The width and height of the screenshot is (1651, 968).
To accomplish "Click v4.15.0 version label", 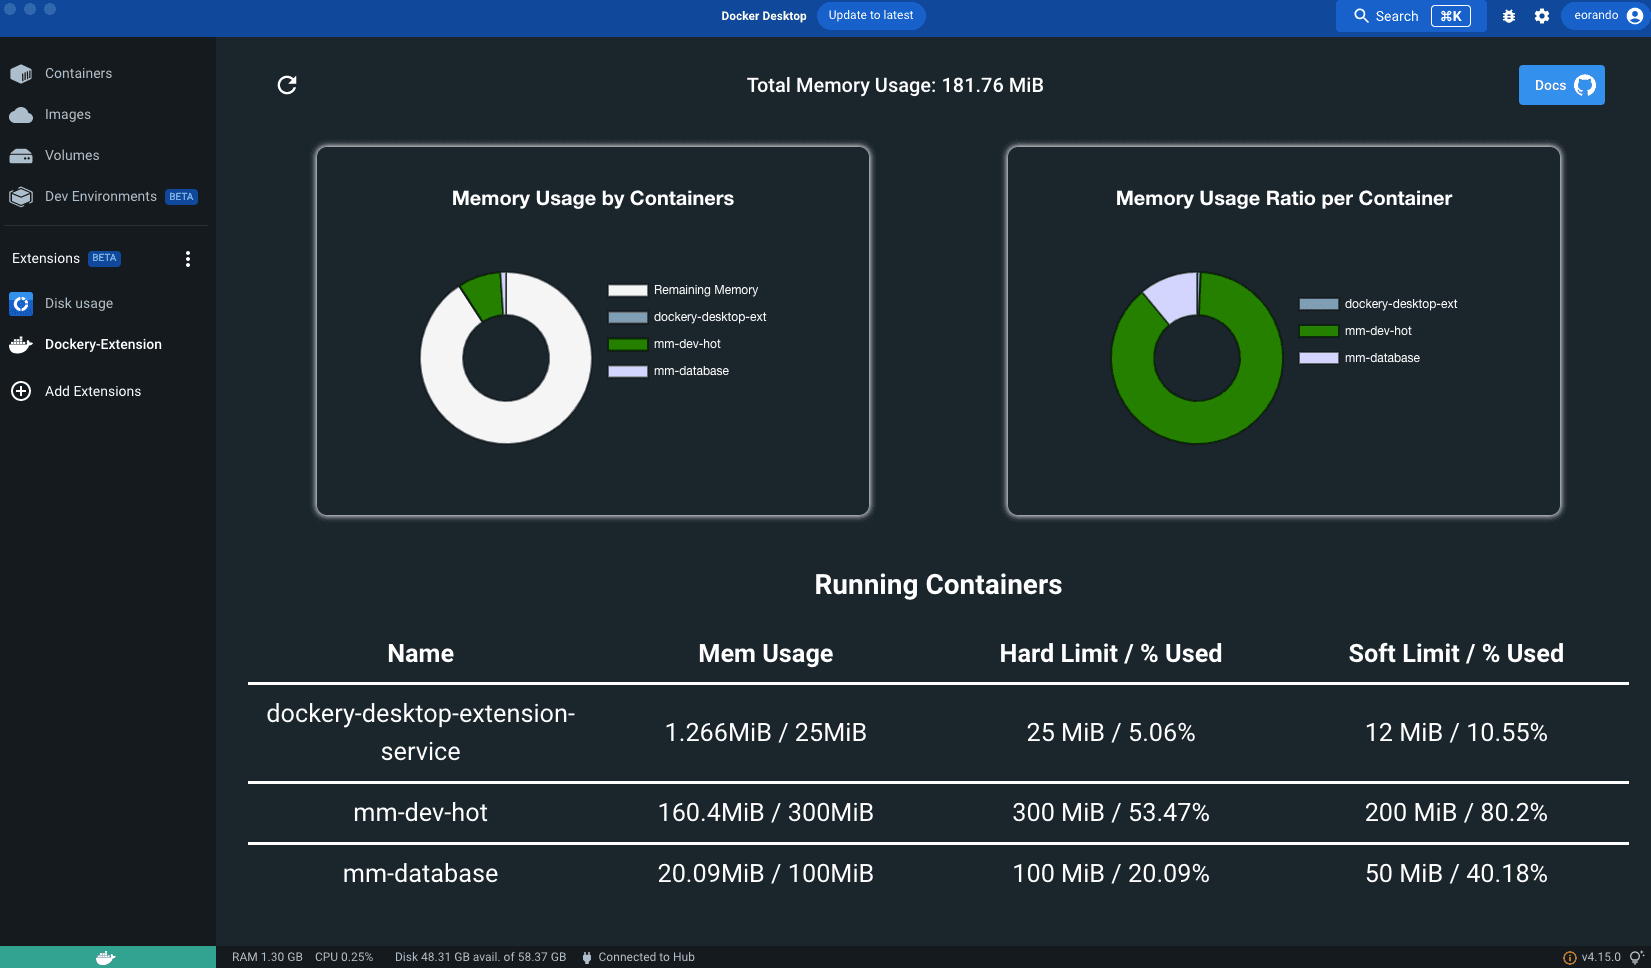I will coord(1601,957).
